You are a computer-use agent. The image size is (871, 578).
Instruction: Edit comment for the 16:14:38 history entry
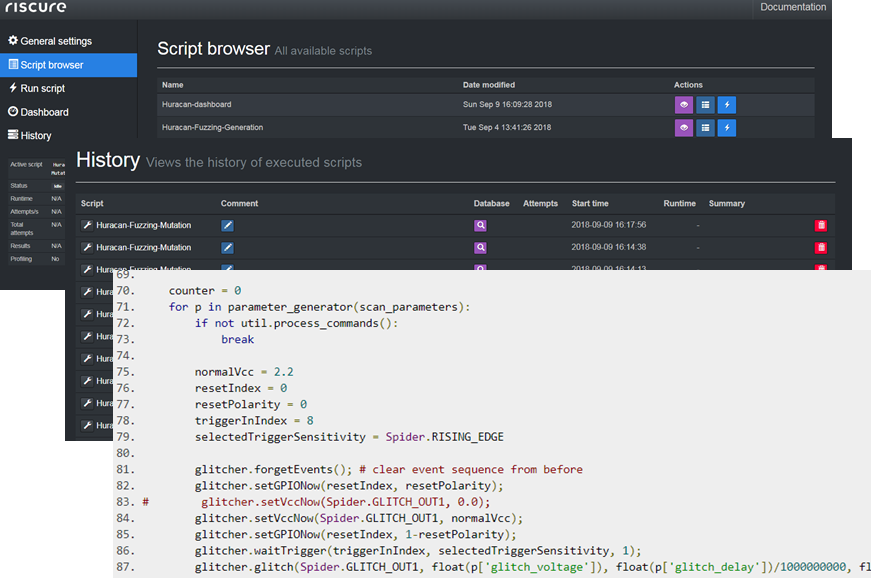(x=228, y=247)
